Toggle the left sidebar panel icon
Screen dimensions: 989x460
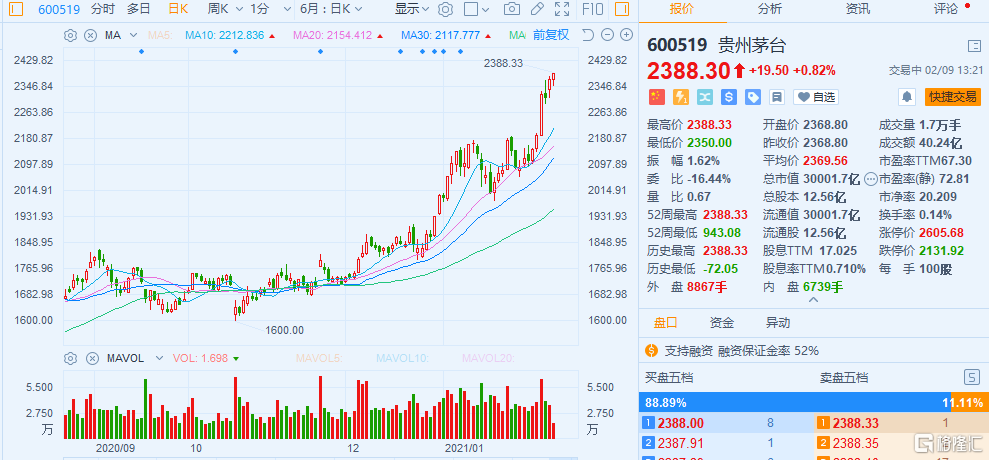tap(16, 9)
